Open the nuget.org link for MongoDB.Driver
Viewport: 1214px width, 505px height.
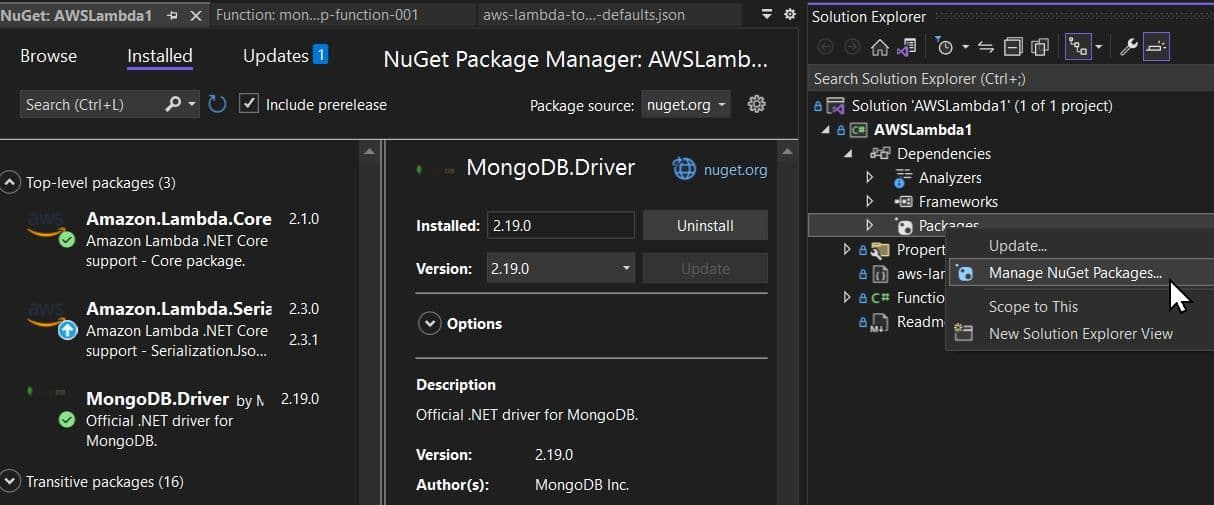click(x=735, y=169)
